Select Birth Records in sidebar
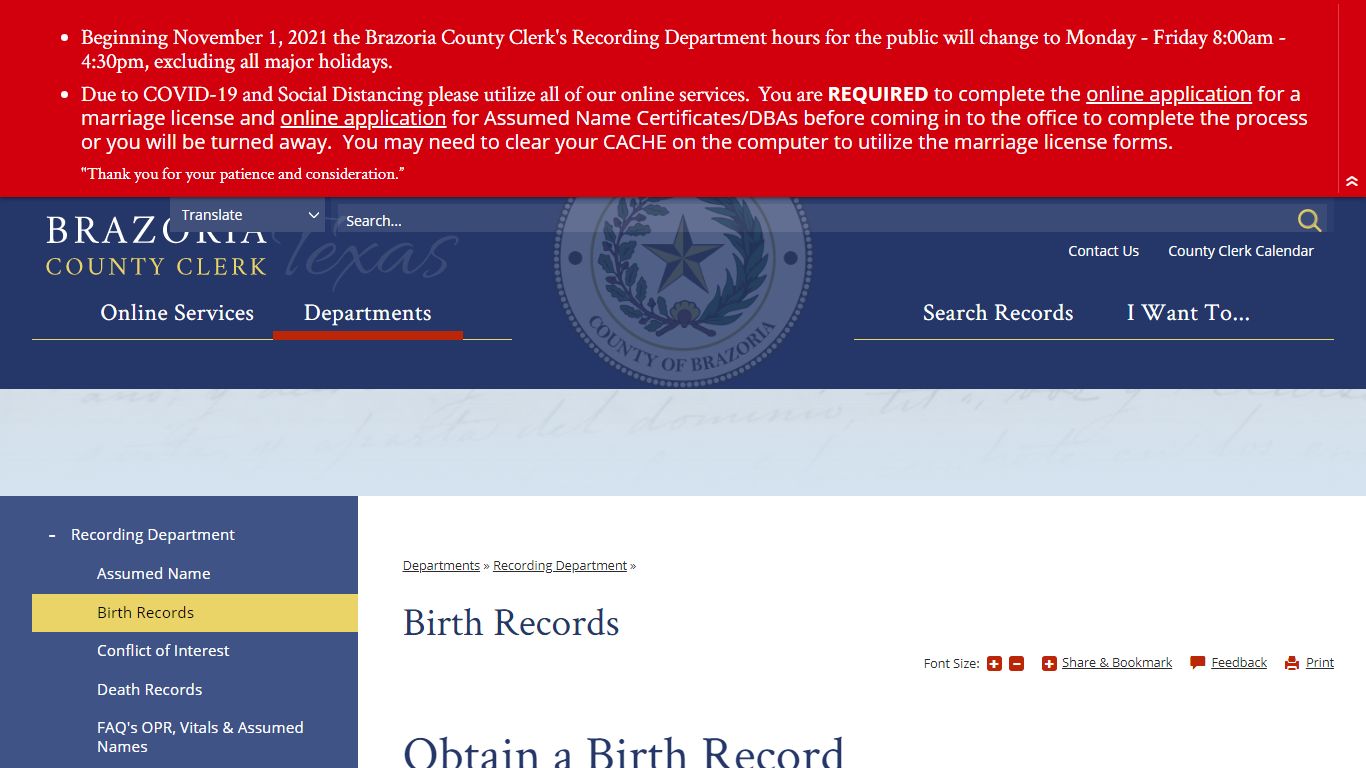The width and height of the screenshot is (1366, 768). point(195,613)
